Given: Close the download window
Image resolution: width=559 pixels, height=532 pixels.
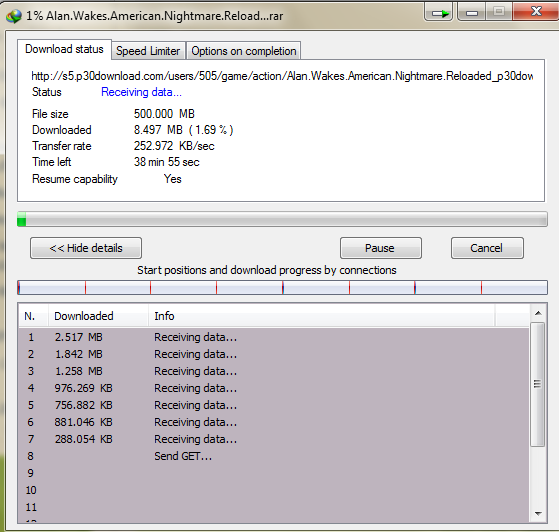Looking at the screenshot, I should pos(536,11).
